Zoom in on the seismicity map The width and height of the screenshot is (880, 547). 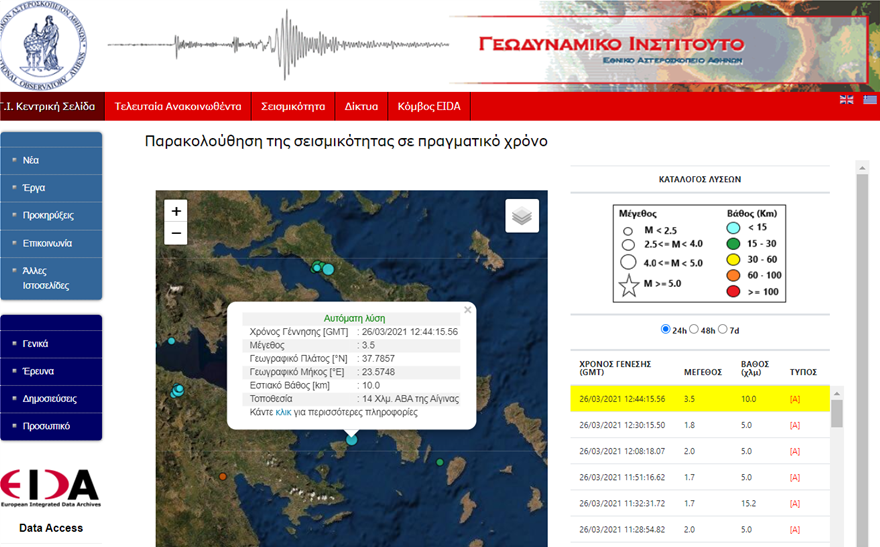click(x=176, y=211)
